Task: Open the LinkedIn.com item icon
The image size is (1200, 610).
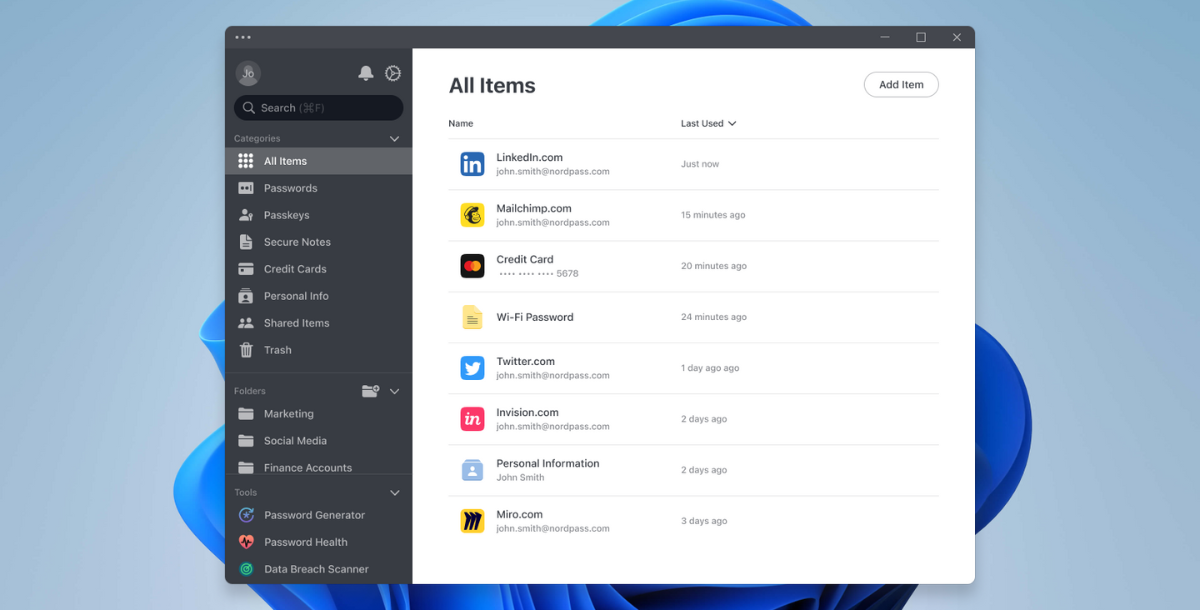Action: [x=472, y=164]
